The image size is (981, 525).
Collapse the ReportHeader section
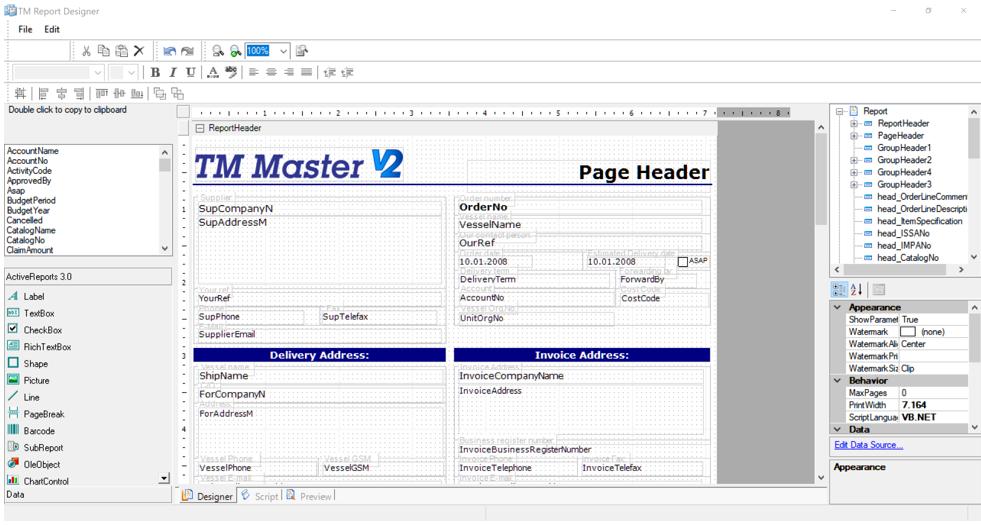click(200, 128)
